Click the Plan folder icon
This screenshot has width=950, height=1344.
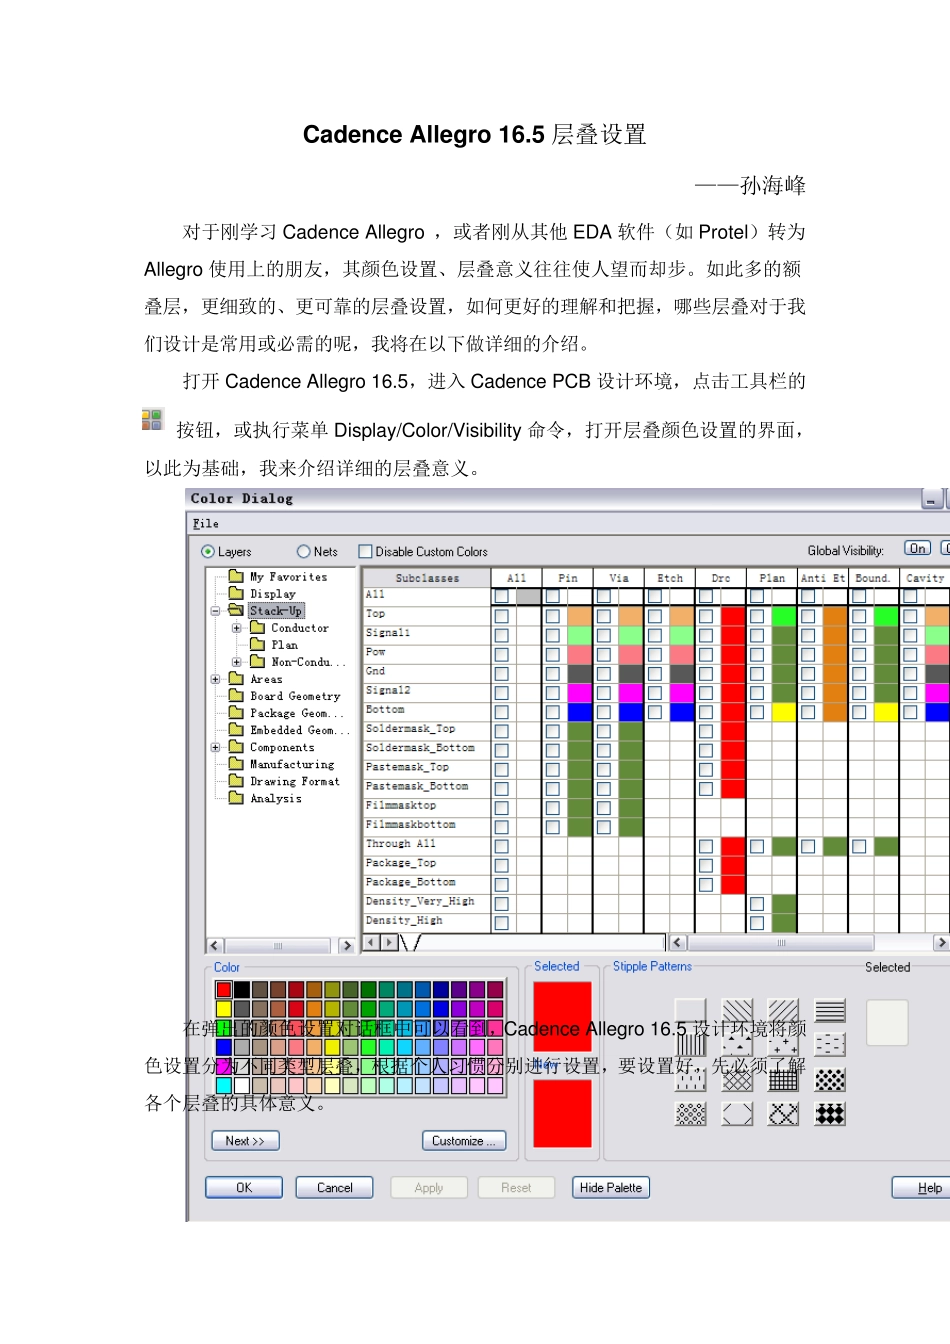pyautogui.click(x=257, y=644)
